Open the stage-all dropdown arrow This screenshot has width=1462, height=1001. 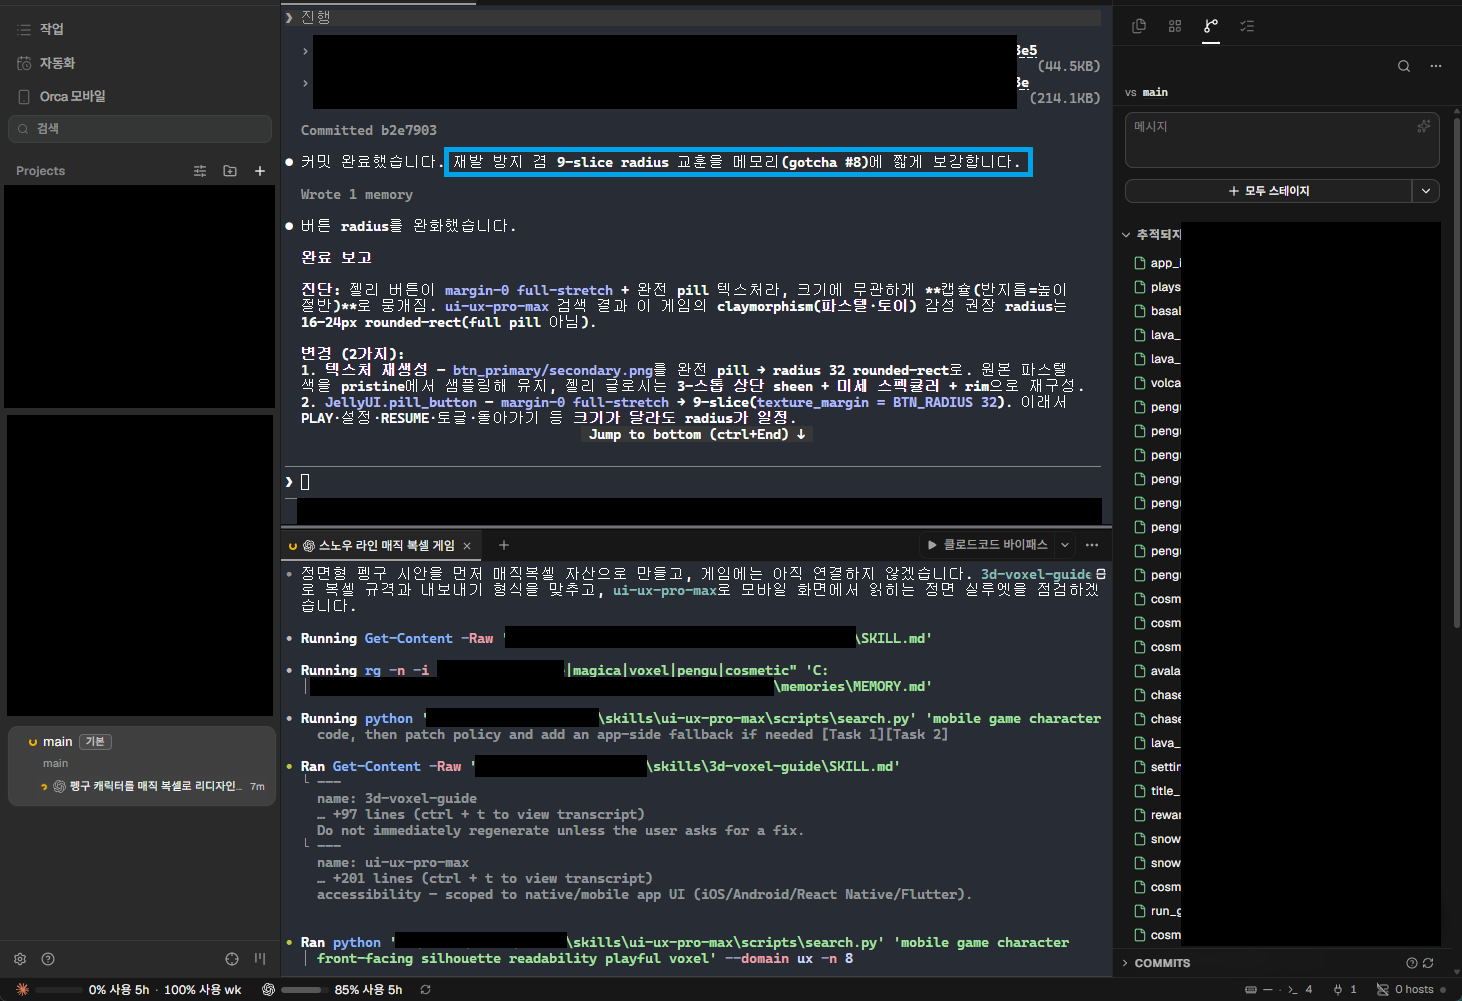1426,191
